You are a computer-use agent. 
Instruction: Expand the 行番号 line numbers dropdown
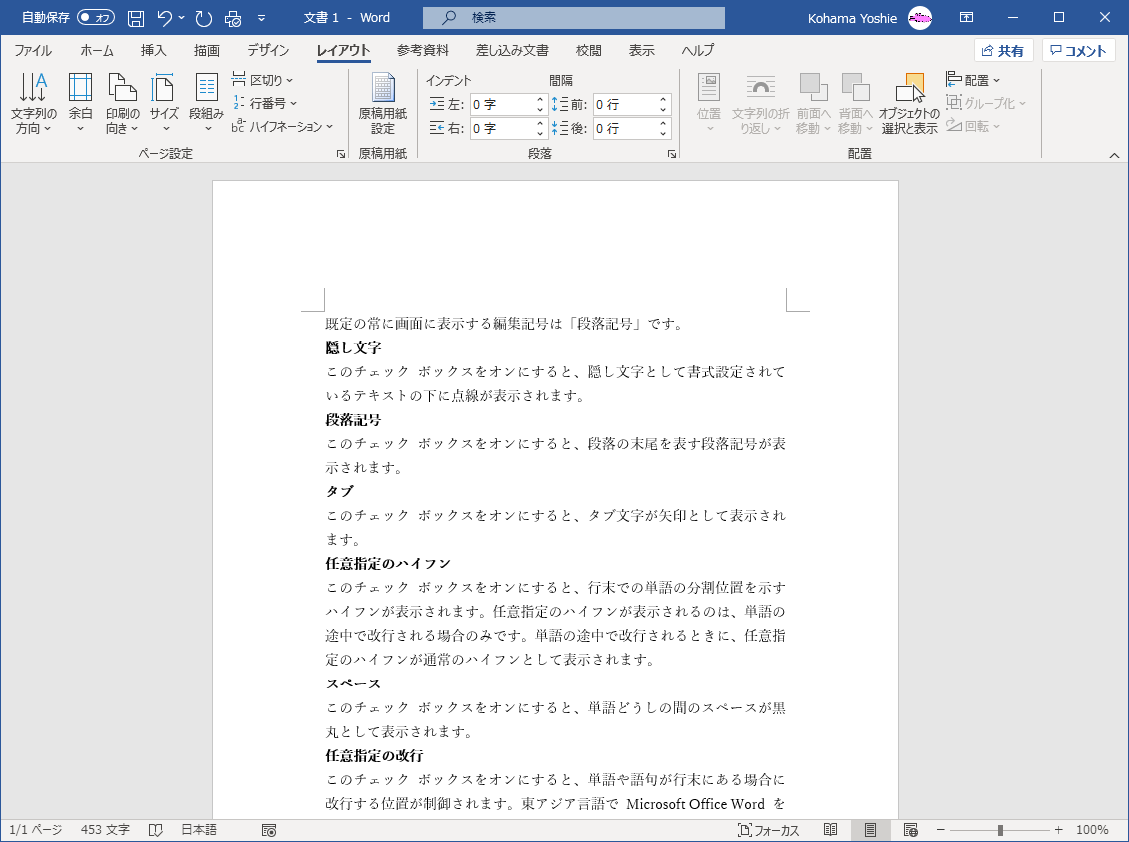click(x=266, y=103)
